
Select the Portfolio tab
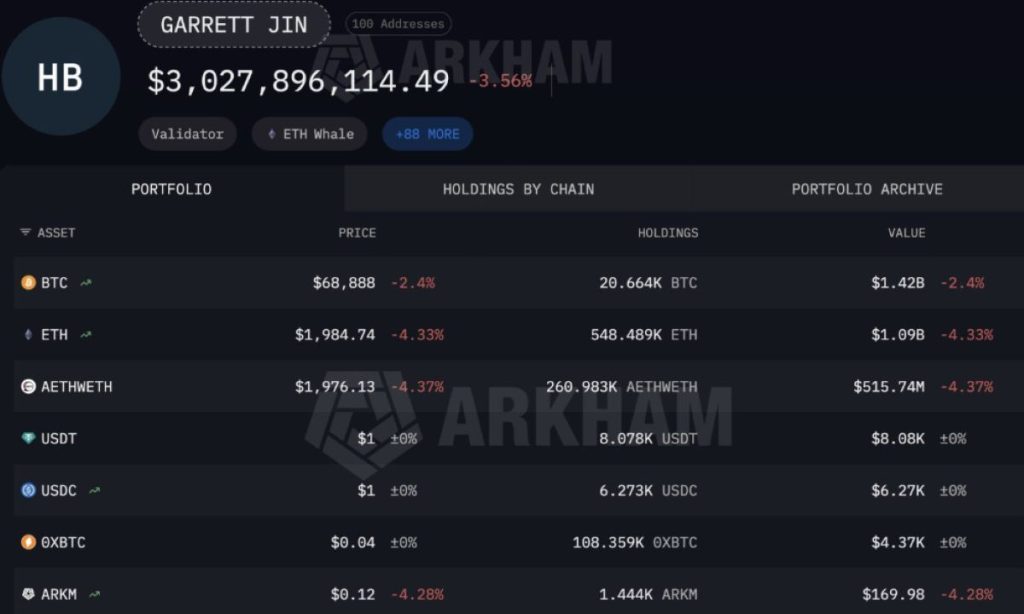[x=172, y=189]
